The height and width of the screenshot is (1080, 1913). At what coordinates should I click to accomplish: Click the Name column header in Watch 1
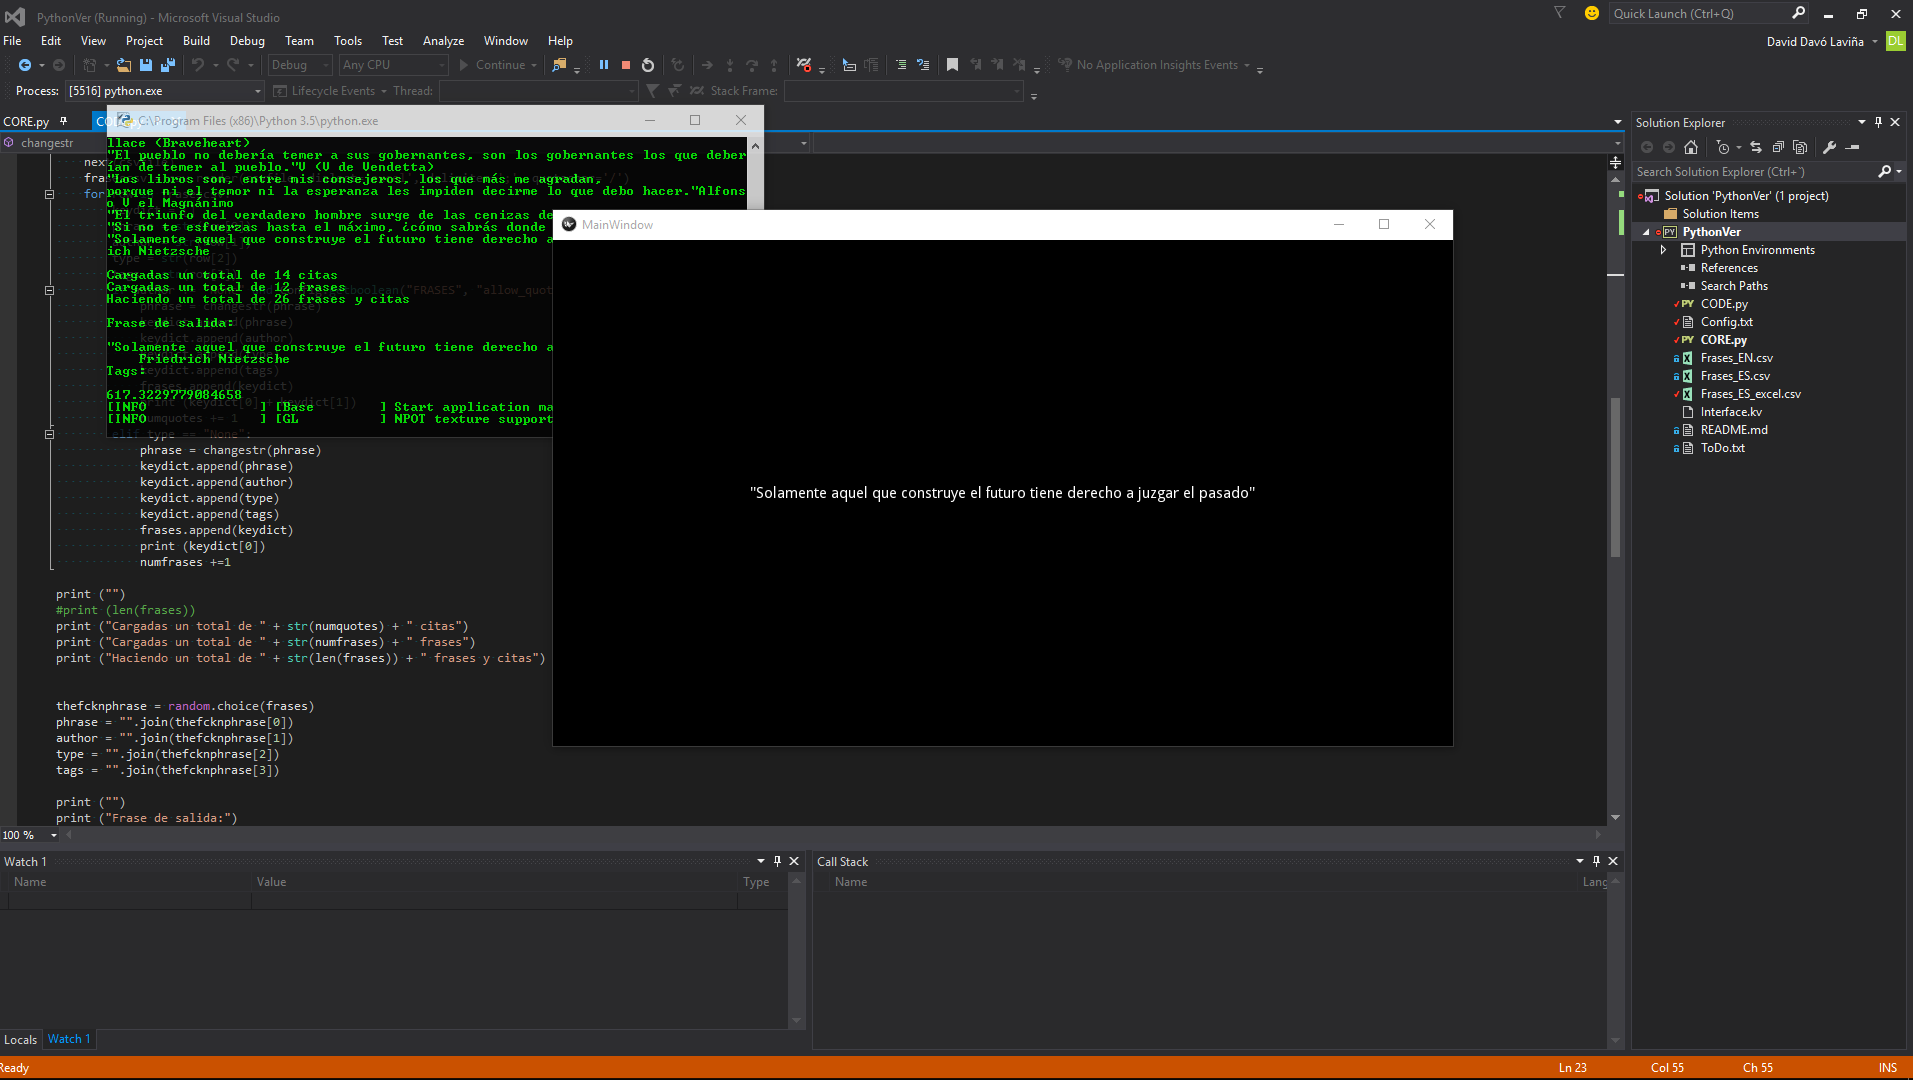tap(30, 882)
